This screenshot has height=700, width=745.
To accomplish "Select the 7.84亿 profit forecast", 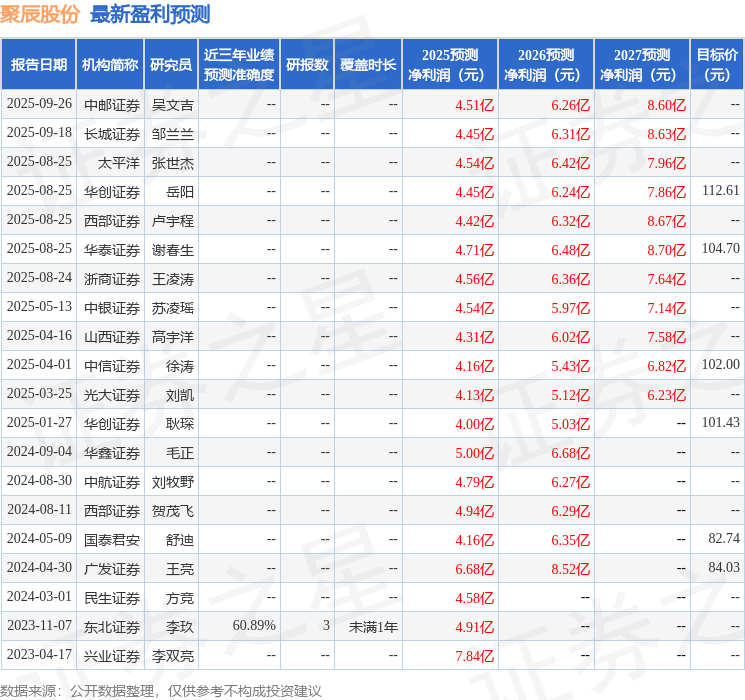I will tap(474, 655).
